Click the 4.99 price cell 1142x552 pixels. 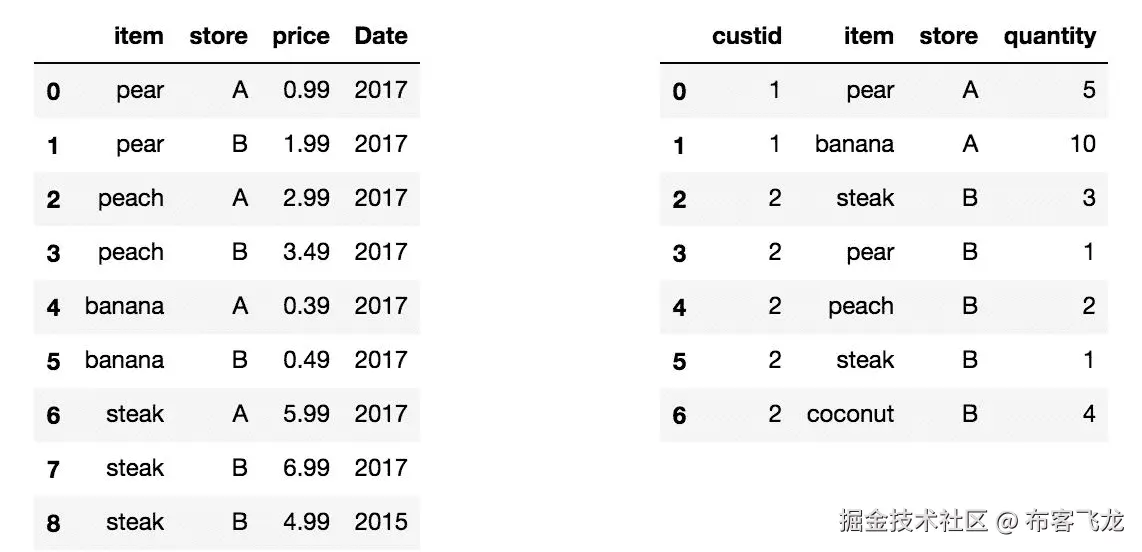[306, 522]
